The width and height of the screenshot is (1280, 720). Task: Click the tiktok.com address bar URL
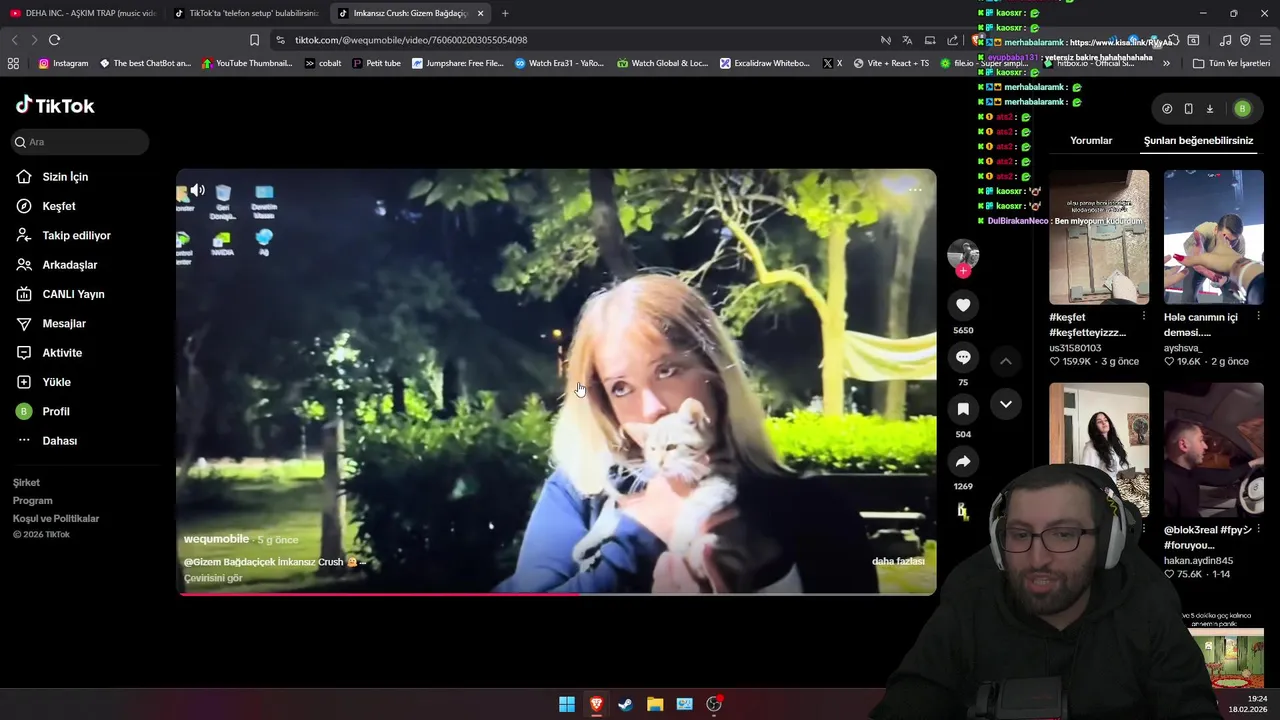coord(411,40)
